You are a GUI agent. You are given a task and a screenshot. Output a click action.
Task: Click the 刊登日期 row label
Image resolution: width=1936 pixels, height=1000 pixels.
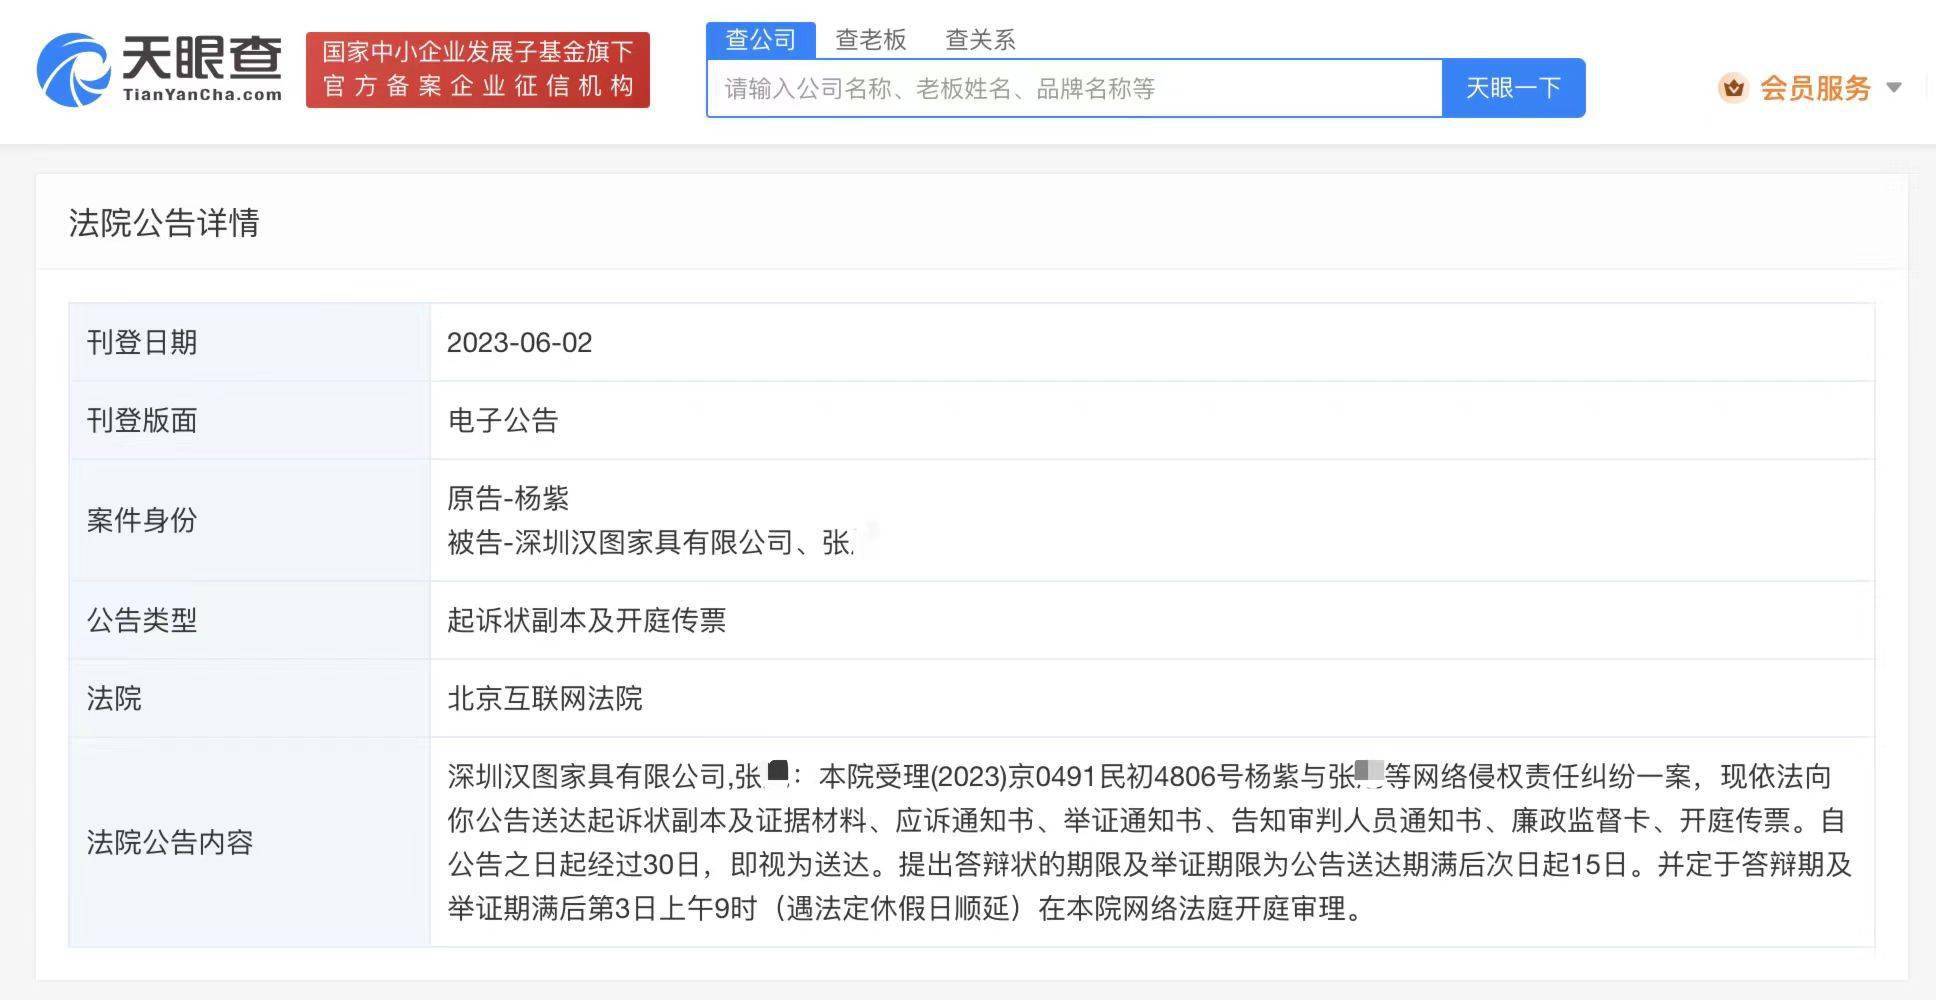point(142,343)
